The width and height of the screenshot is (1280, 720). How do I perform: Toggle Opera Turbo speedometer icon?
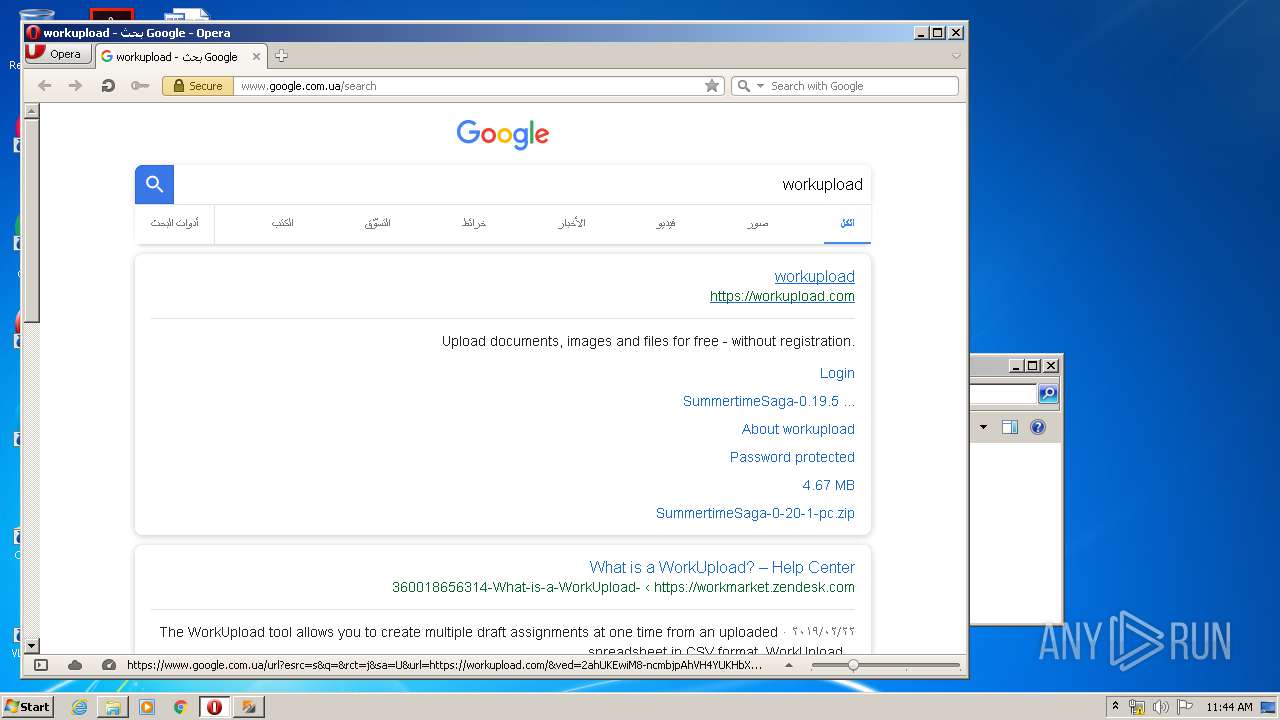pyautogui.click(x=109, y=665)
